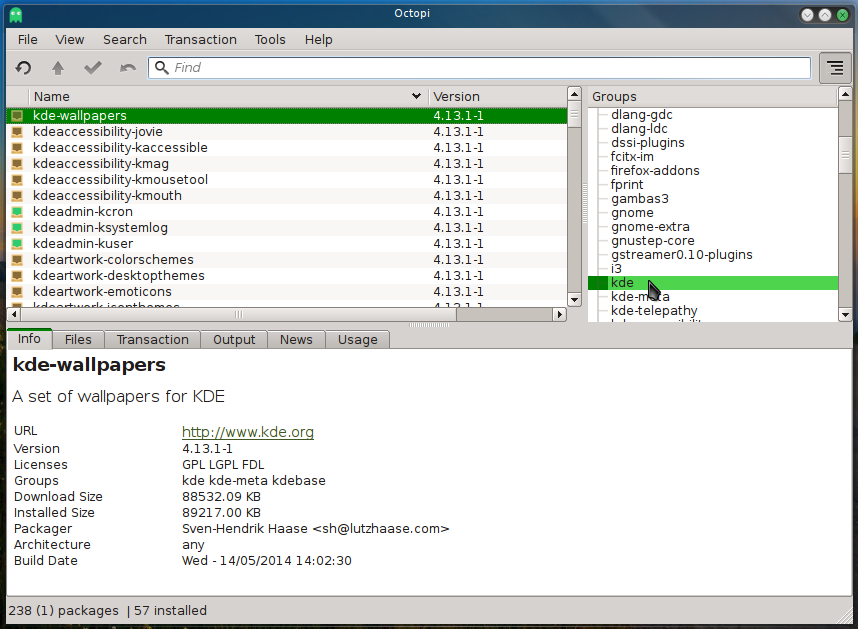The width and height of the screenshot is (858, 629).
Task: Click the magnifier icon in the Find box
Action: 161,68
